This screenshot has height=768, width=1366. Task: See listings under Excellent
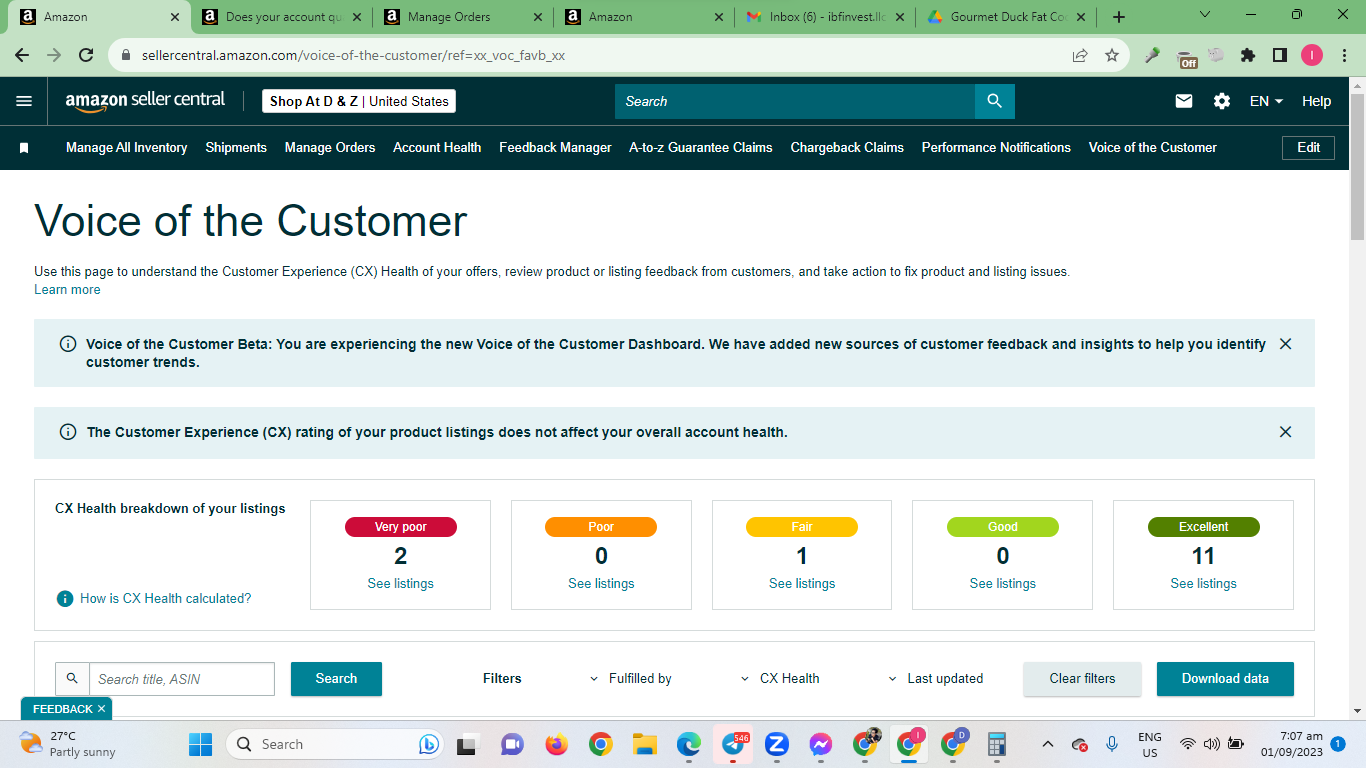[x=1204, y=584]
